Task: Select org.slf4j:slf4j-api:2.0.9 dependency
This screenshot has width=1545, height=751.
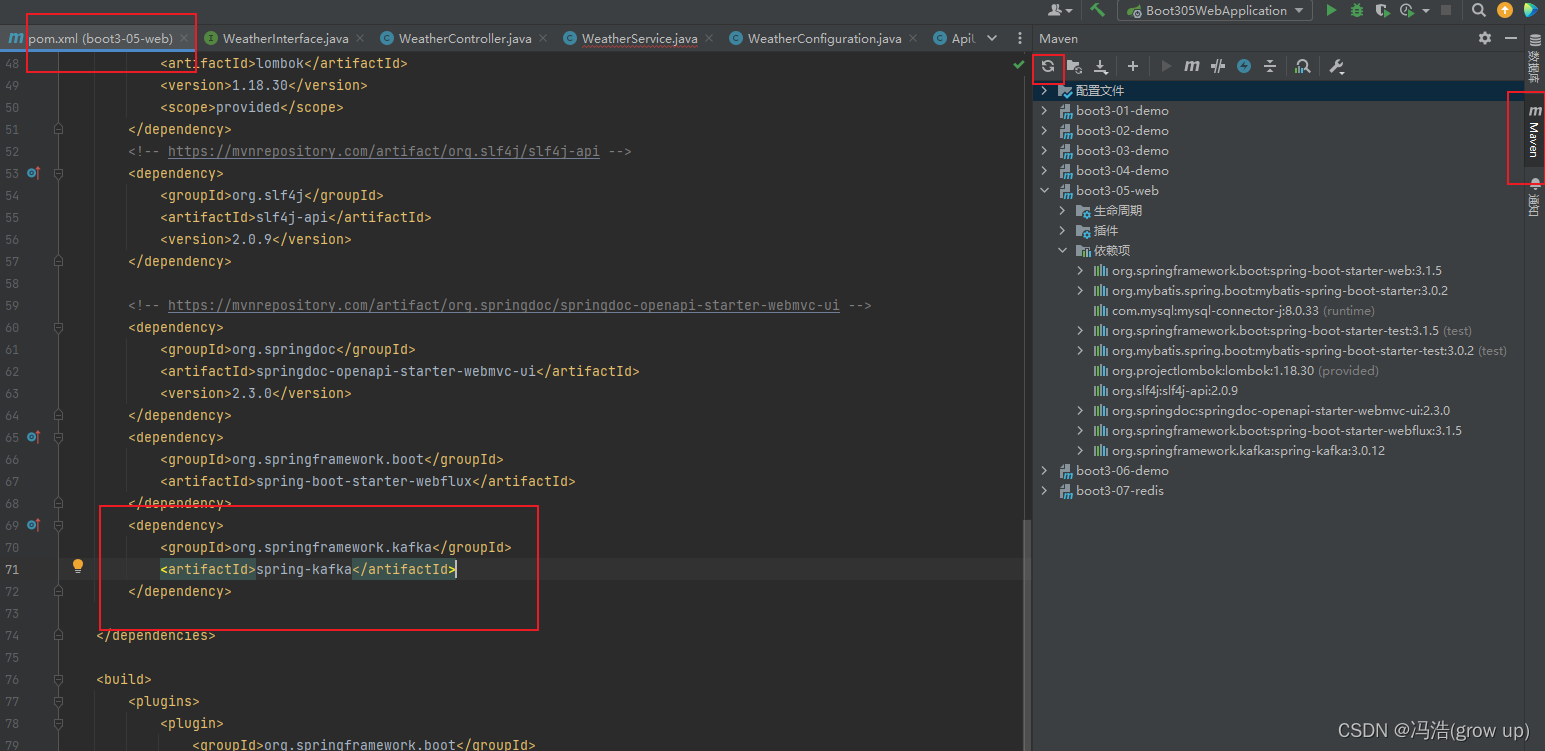Action: tap(1175, 390)
